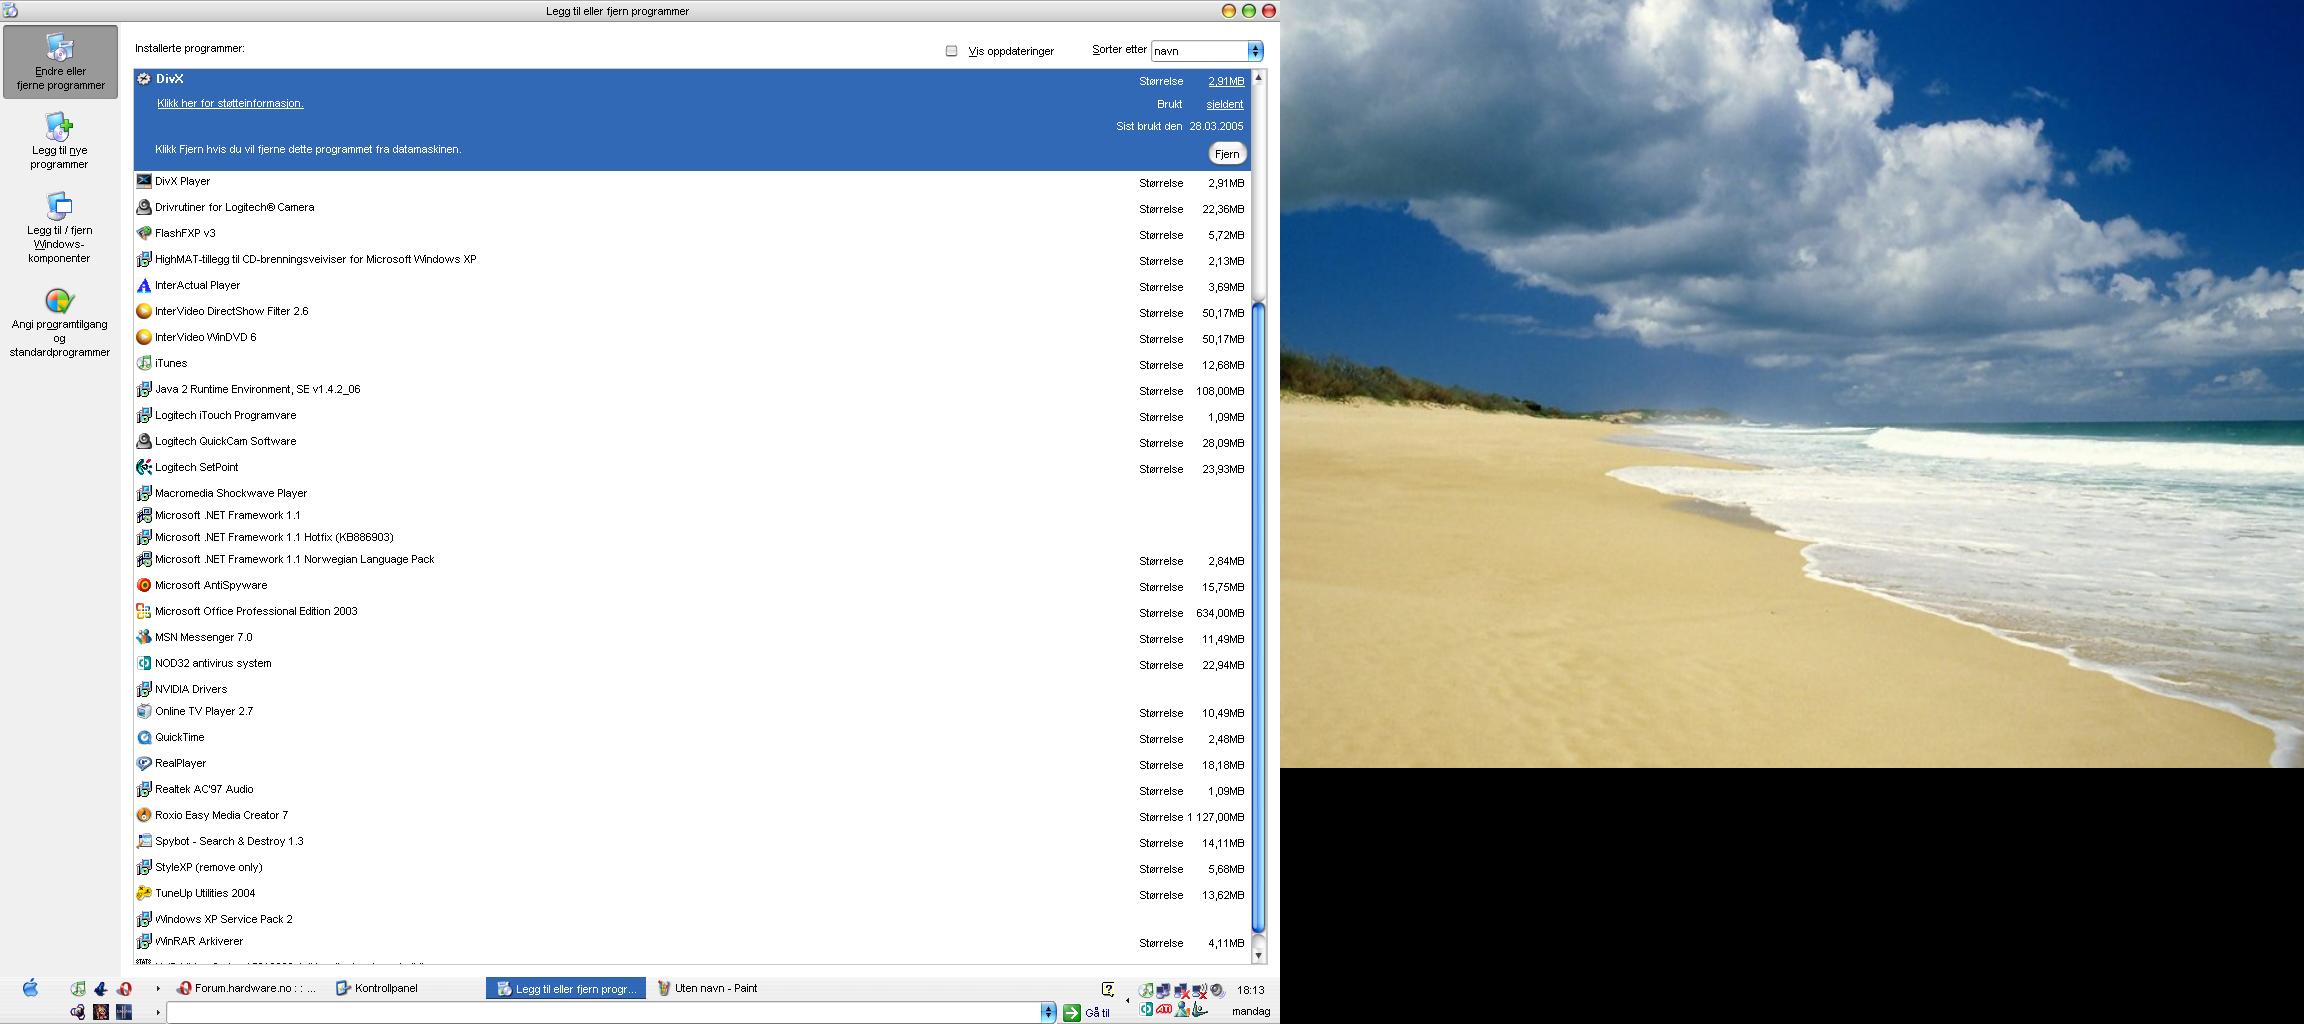
Task: Click the 'Fjern' button for DivX
Action: pos(1227,153)
